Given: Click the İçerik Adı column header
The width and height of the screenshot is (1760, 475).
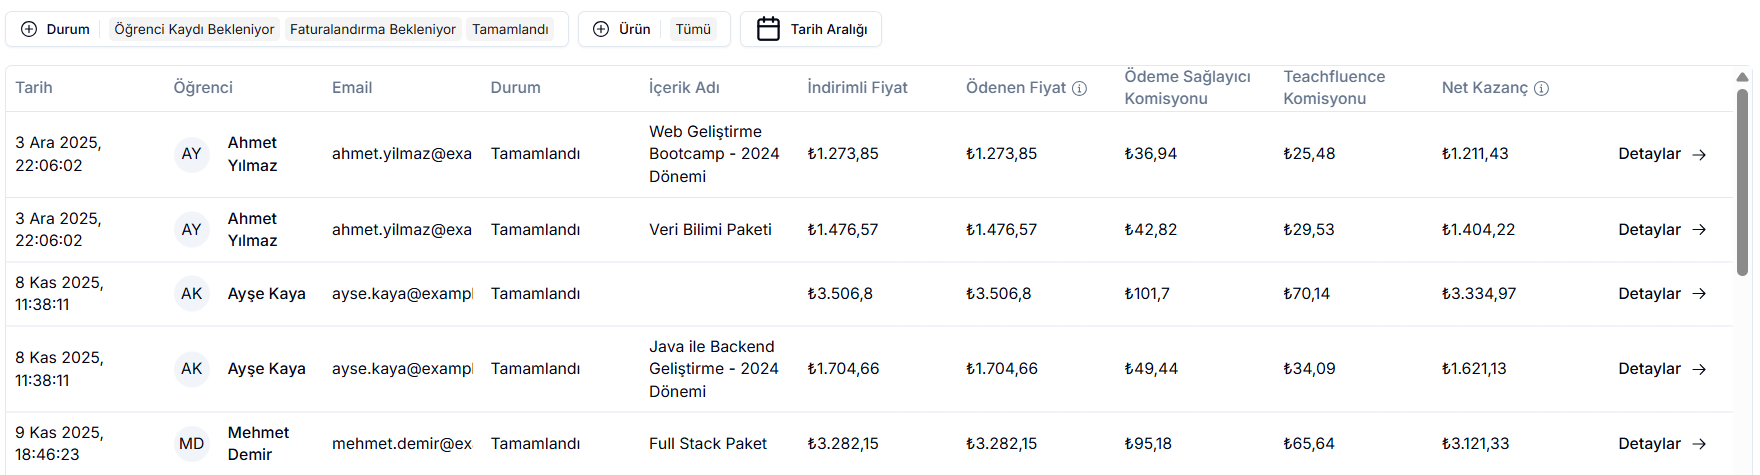Looking at the screenshot, I should tap(684, 88).
